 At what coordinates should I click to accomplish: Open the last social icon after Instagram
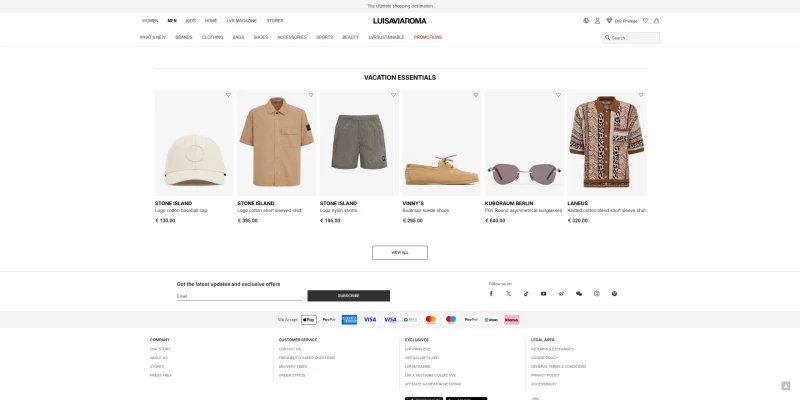[614, 294]
